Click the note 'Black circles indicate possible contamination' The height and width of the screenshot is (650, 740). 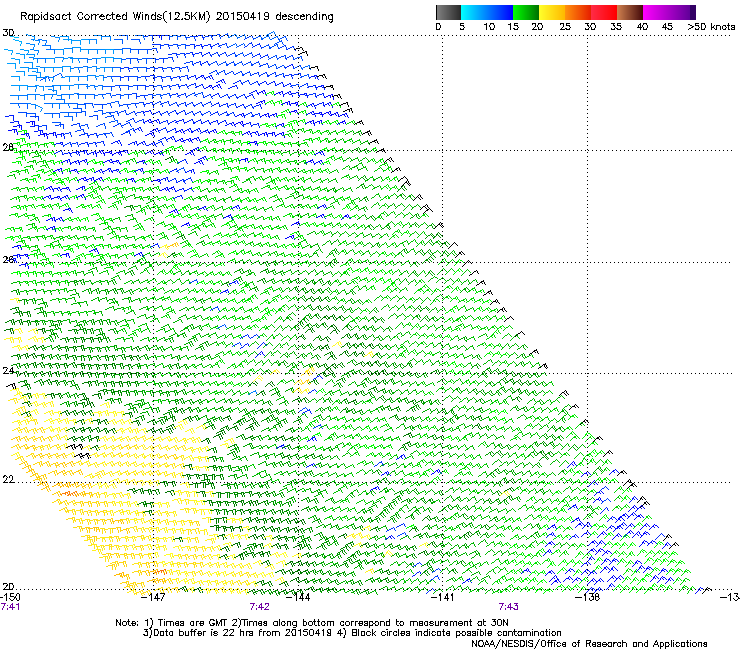pos(456,633)
